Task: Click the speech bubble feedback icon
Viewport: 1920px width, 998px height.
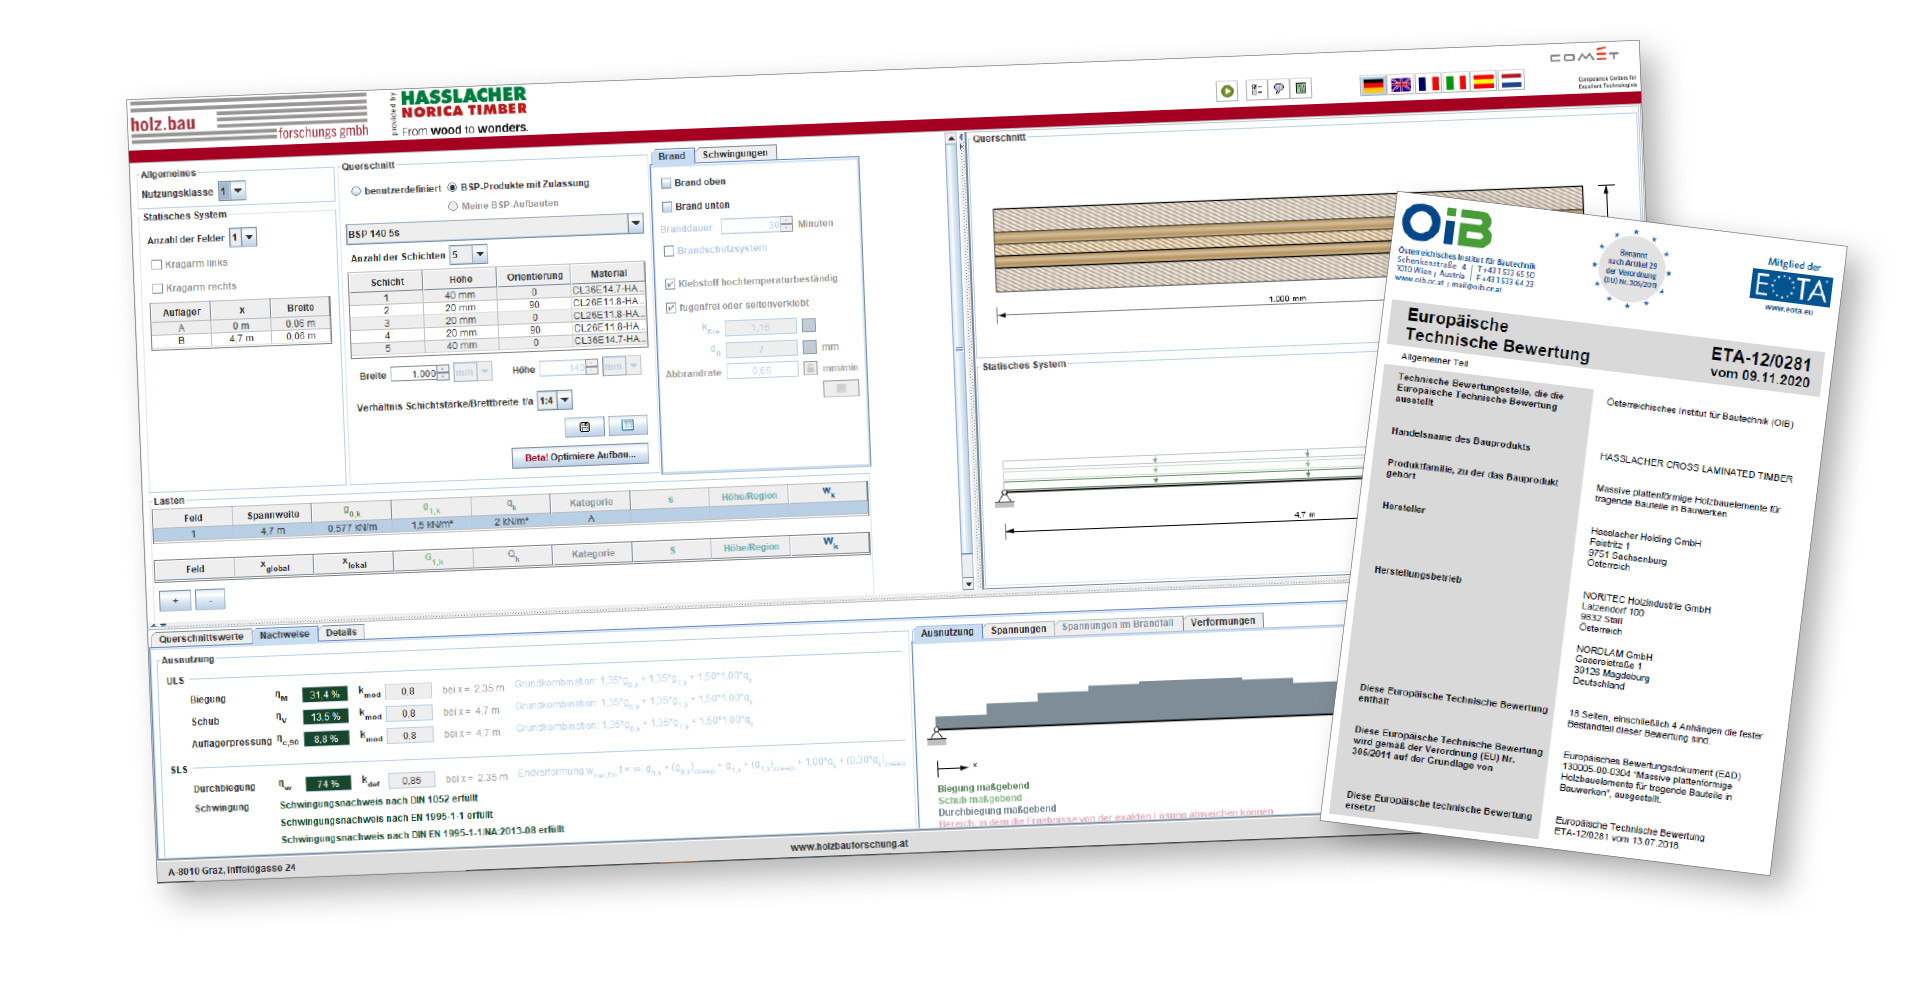Action: [1278, 89]
